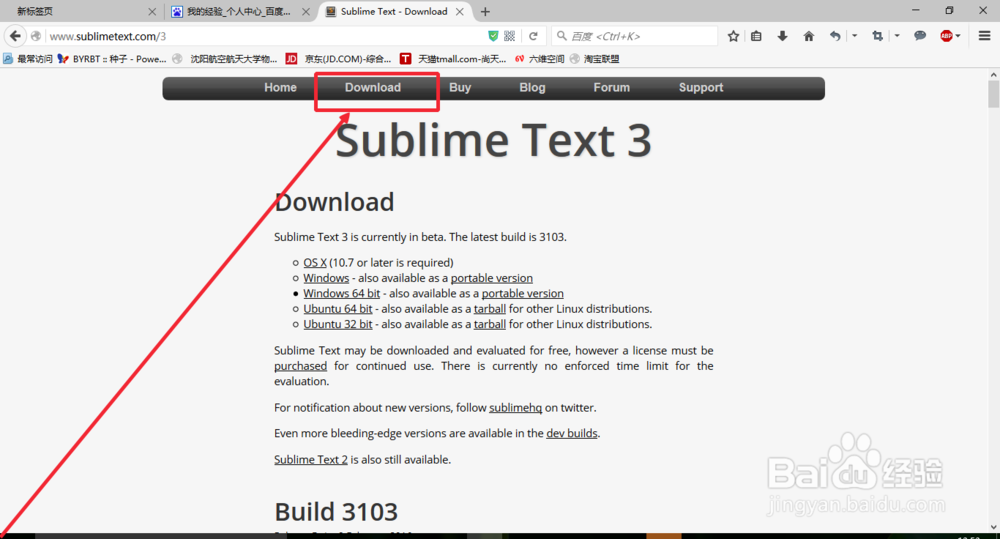Click the Sublime Text 3 title

pyautogui.click(x=493, y=140)
